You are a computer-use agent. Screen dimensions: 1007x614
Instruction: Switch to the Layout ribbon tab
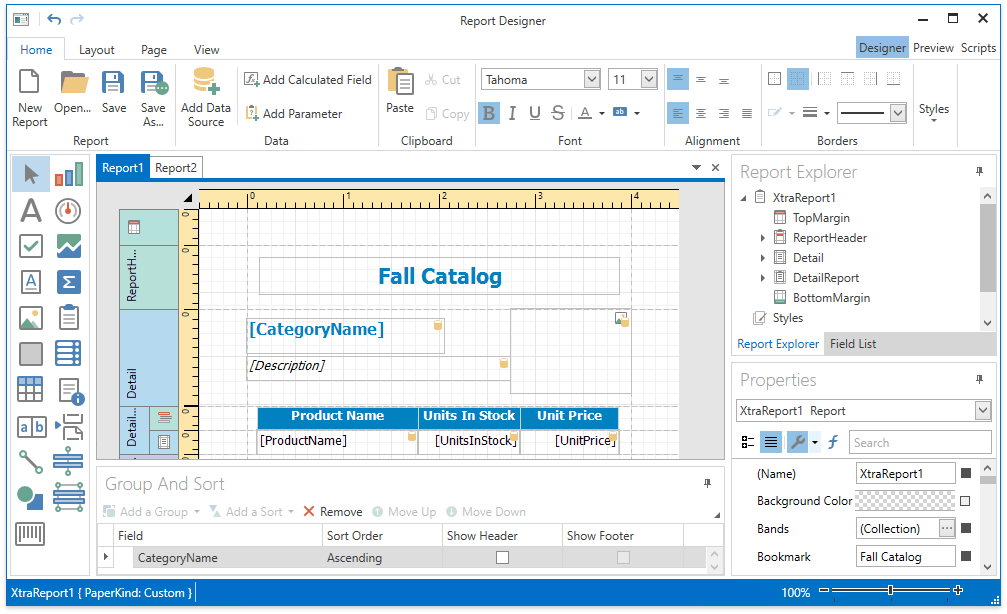point(96,49)
